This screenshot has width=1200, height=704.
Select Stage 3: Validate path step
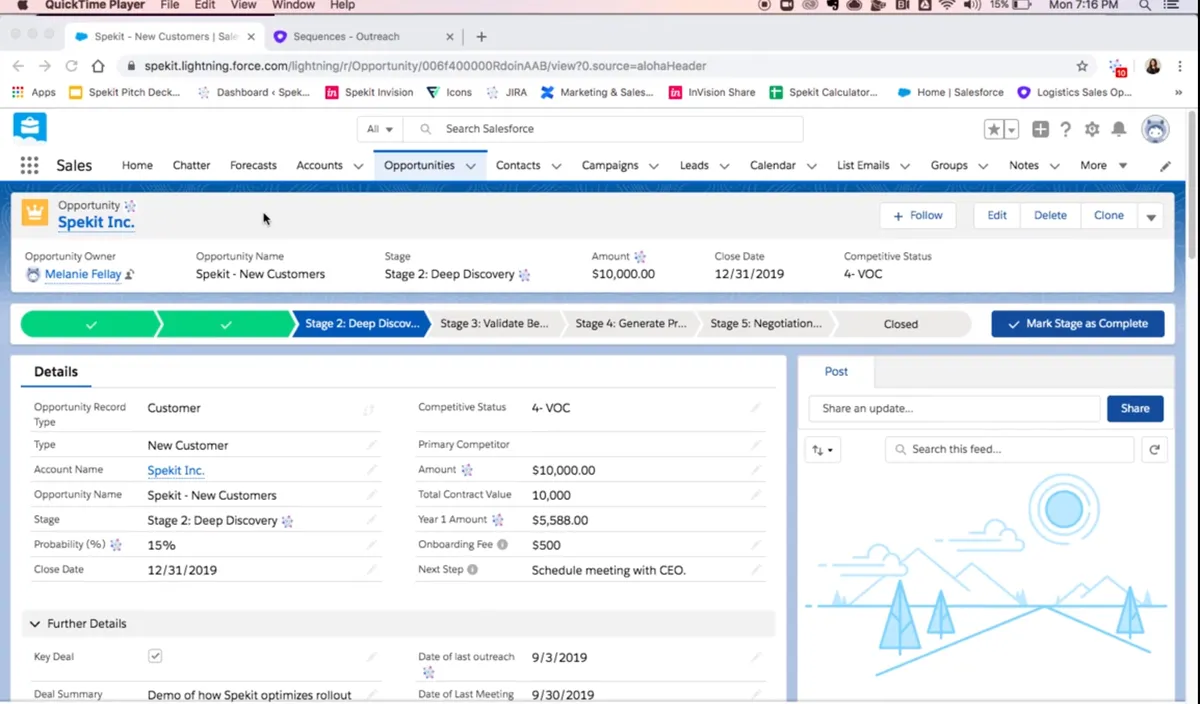tap(494, 324)
